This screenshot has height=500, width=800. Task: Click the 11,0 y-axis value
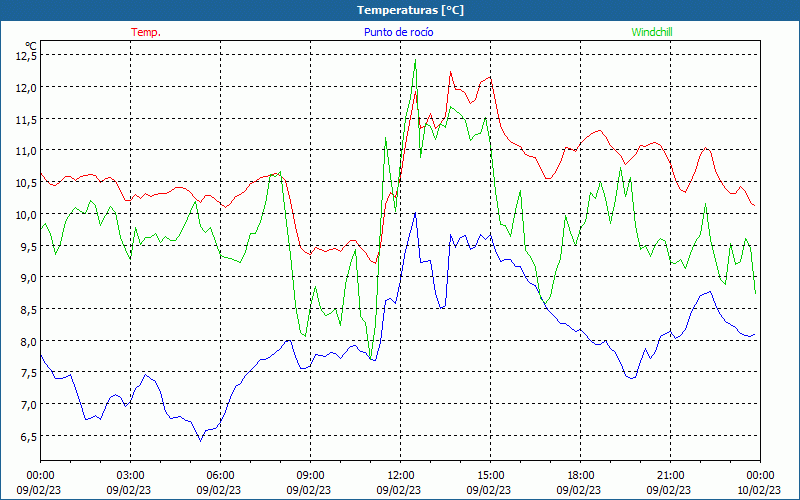pos(27,151)
